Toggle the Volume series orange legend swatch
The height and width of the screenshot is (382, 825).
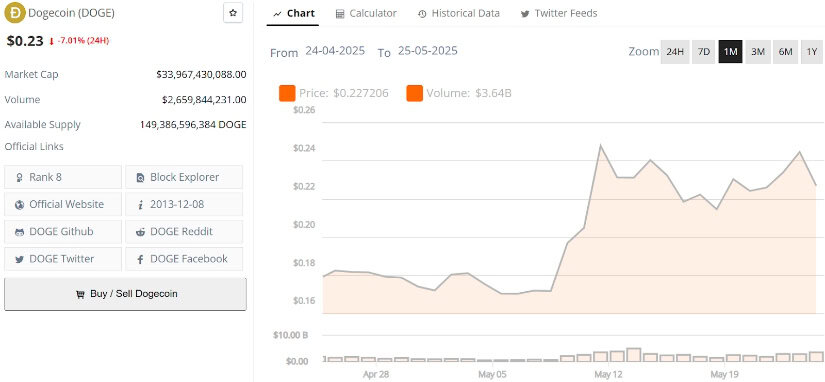(415, 94)
